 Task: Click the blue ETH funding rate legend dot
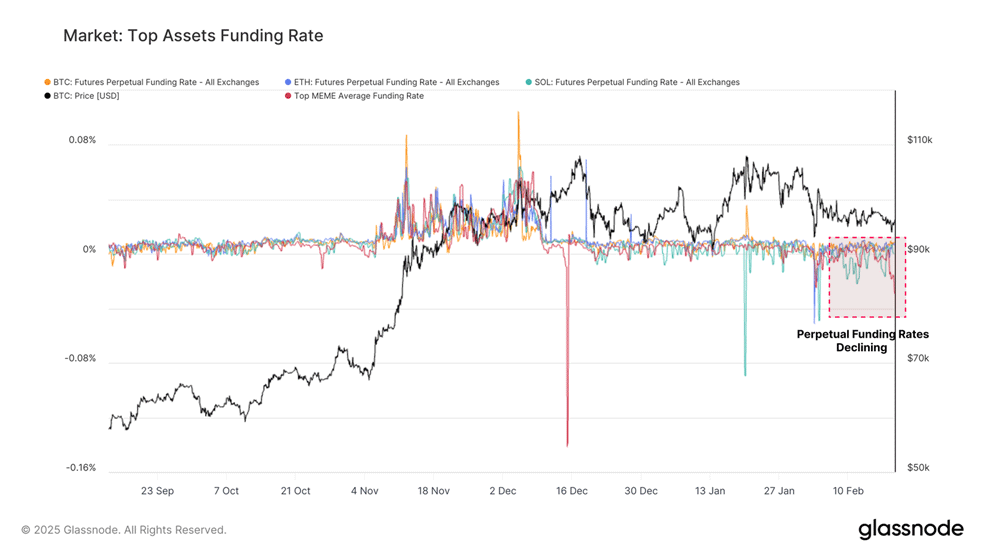[288, 82]
